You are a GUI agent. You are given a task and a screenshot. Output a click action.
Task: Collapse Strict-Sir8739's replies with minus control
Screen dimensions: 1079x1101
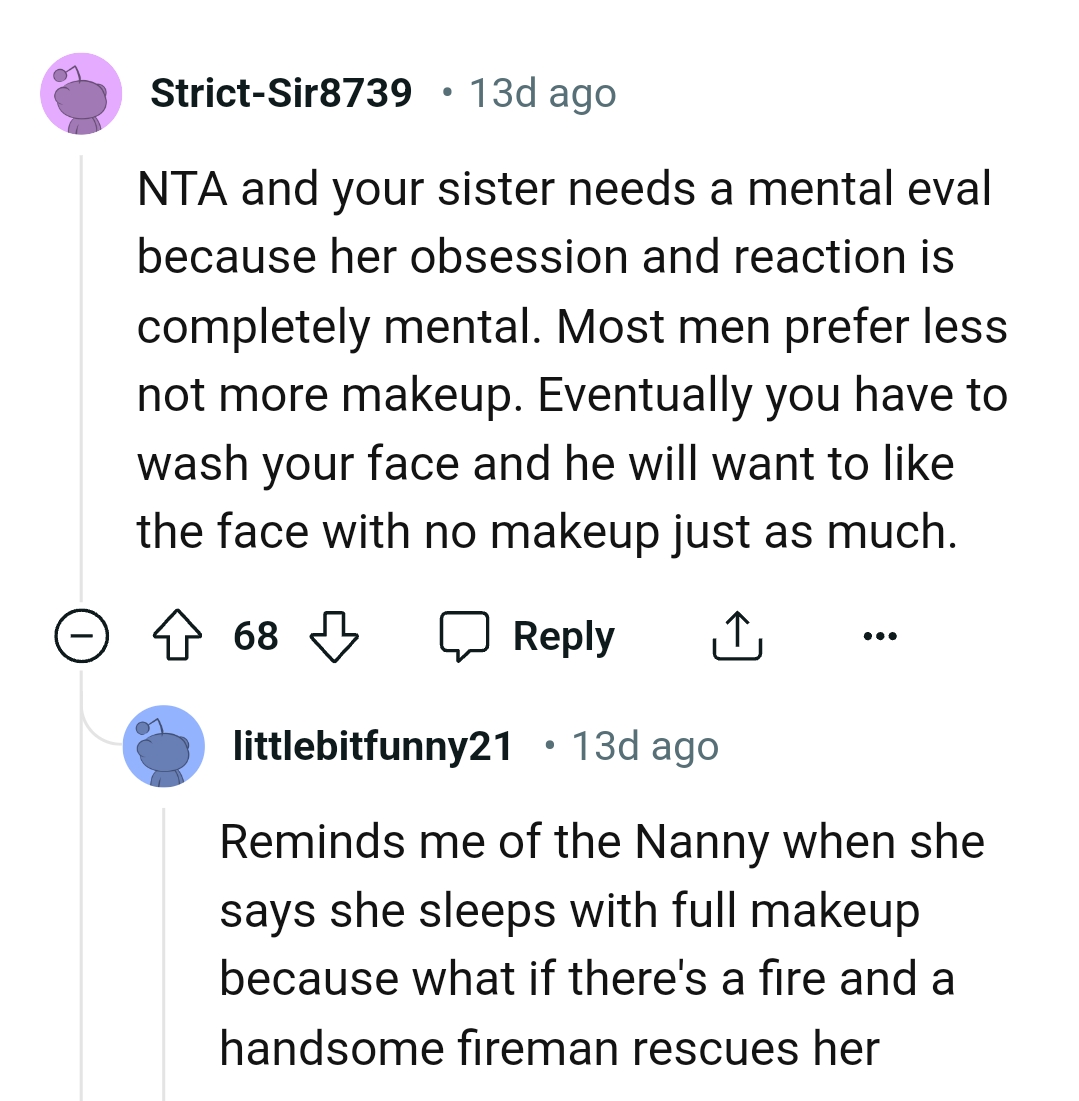[82, 634]
